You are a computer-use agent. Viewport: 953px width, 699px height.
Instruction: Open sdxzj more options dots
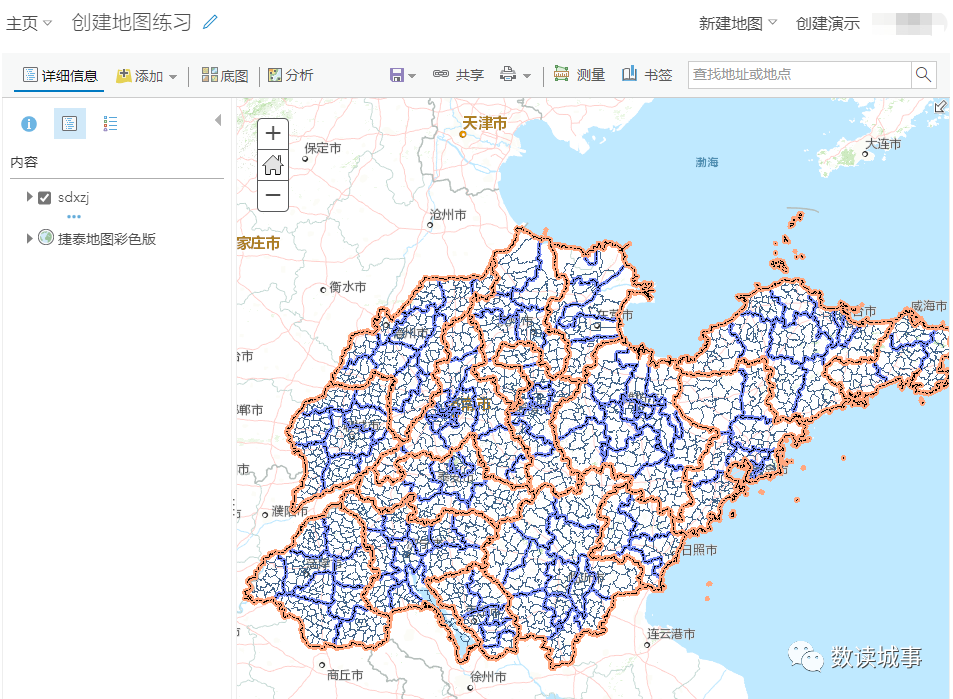point(74,216)
